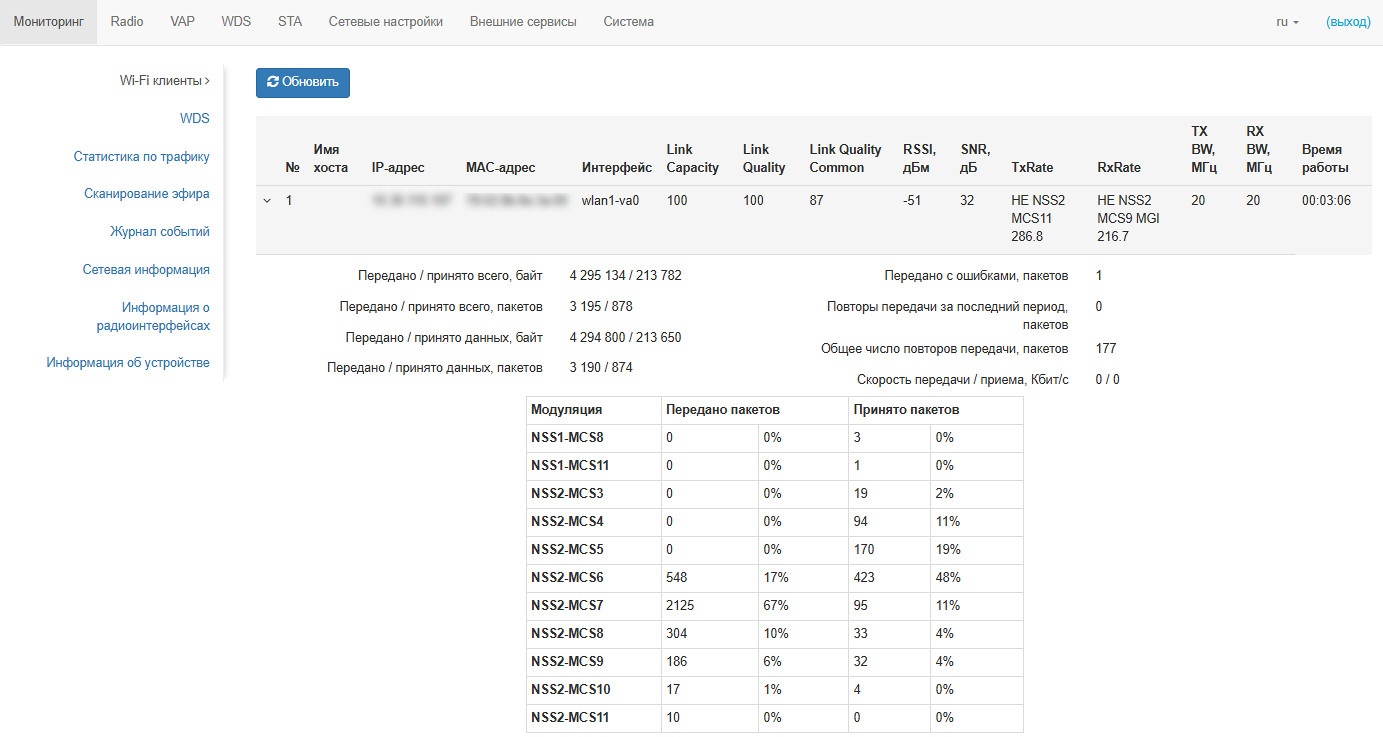Open the ru language dropdown
This screenshot has height=737, width=1383.
[x=1287, y=22]
